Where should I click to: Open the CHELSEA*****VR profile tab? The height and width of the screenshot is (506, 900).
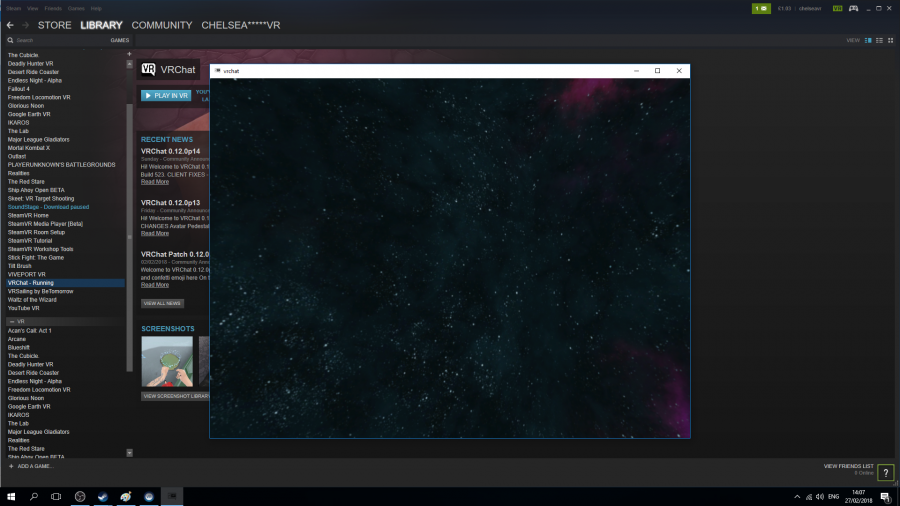[x=240, y=25]
